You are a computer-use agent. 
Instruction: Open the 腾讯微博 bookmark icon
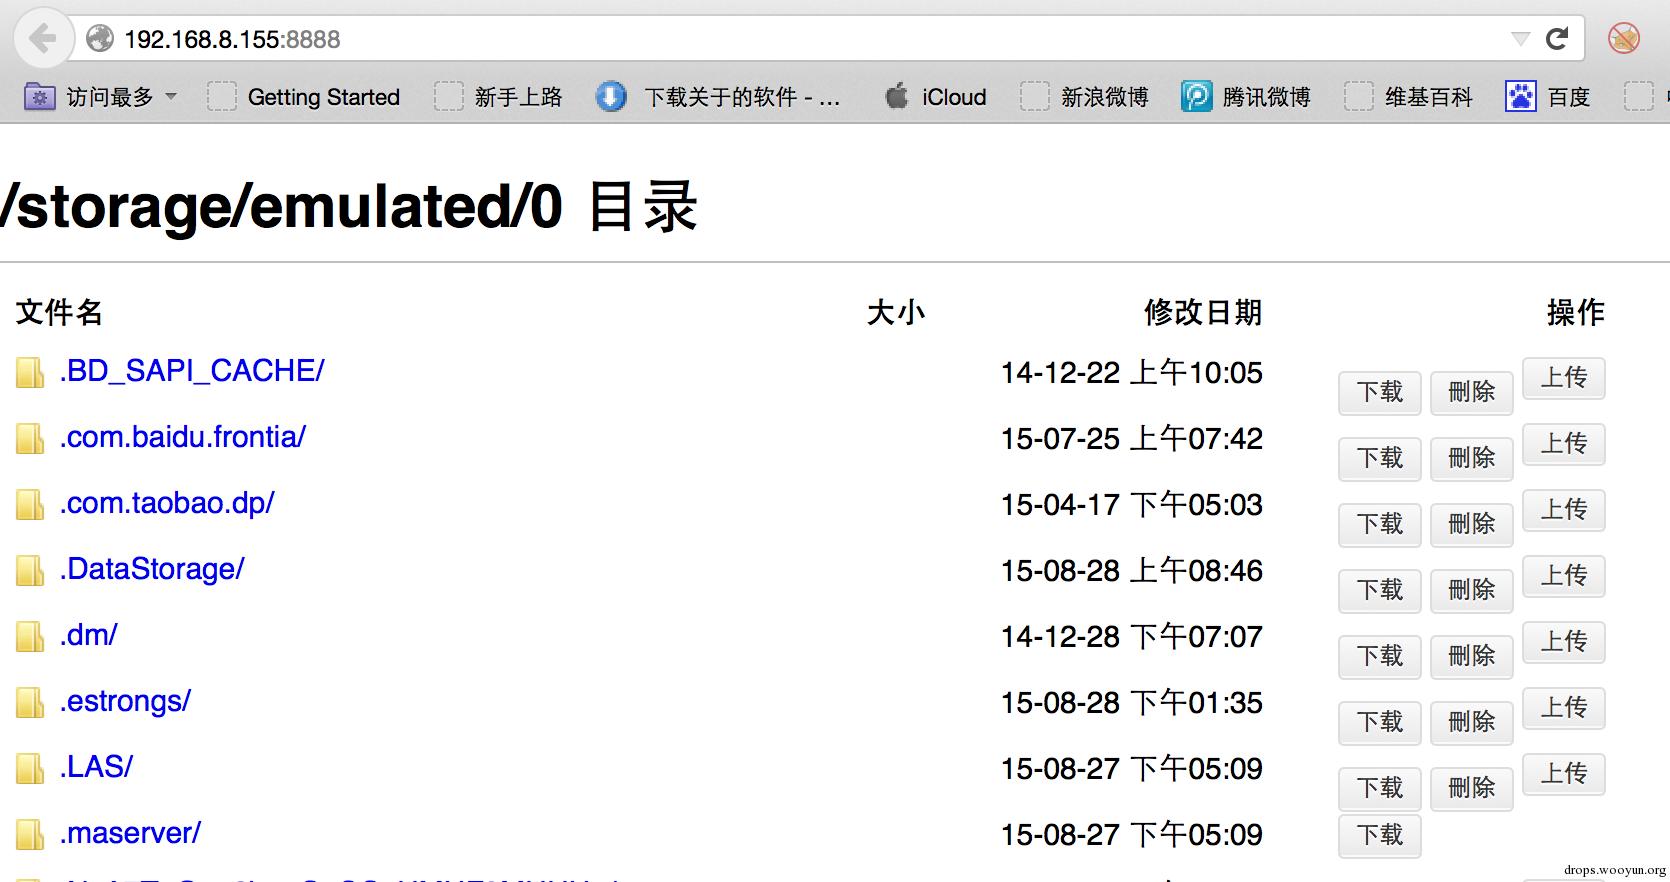[x=1196, y=96]
